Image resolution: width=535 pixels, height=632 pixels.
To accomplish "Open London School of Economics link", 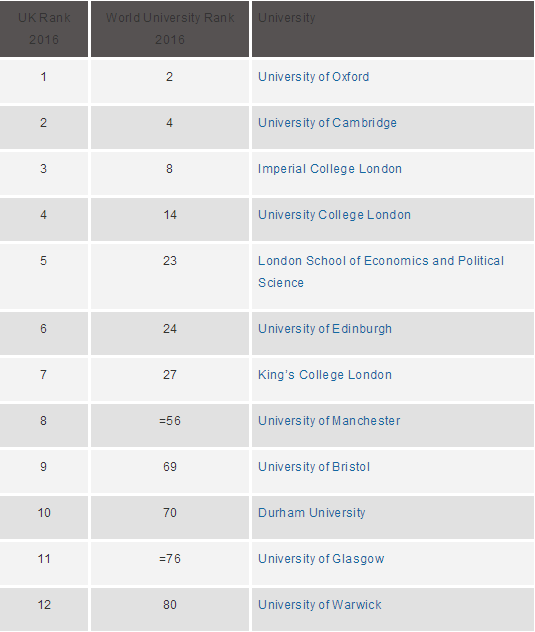I will tap(381, 271).
